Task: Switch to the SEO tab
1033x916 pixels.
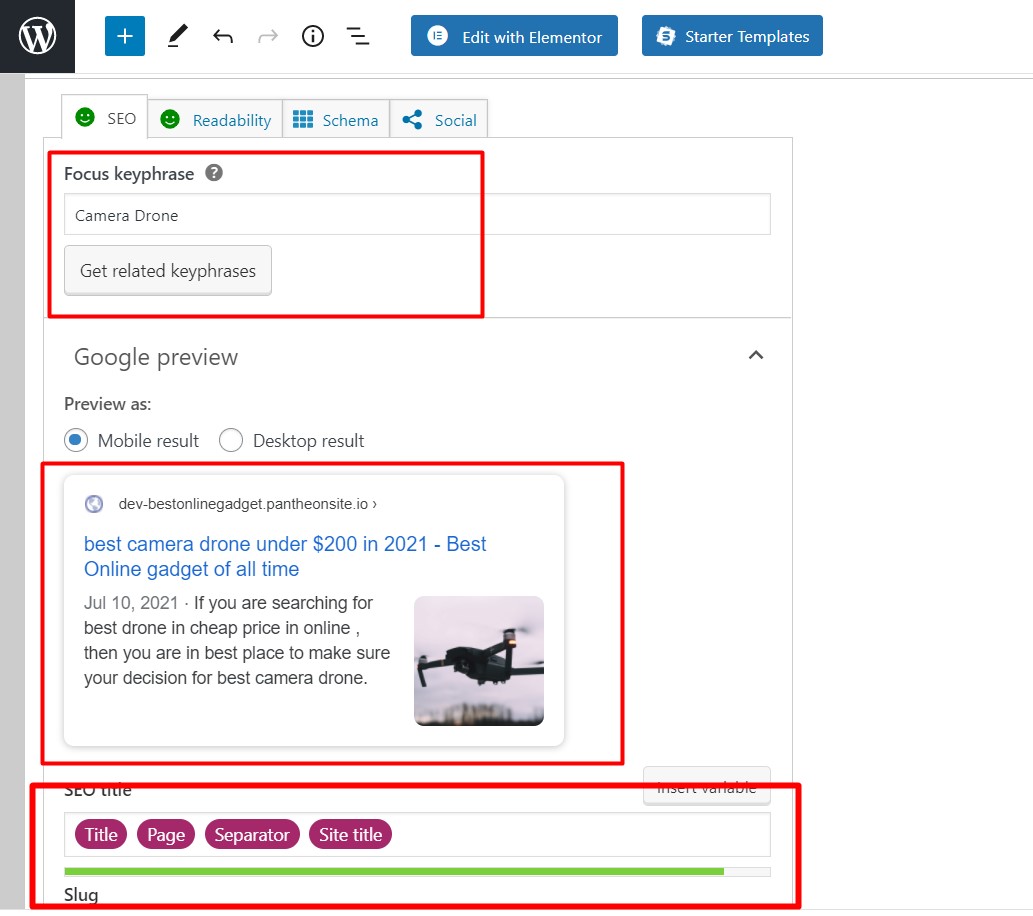Action: pyautogui.click(x=103, y=118)
